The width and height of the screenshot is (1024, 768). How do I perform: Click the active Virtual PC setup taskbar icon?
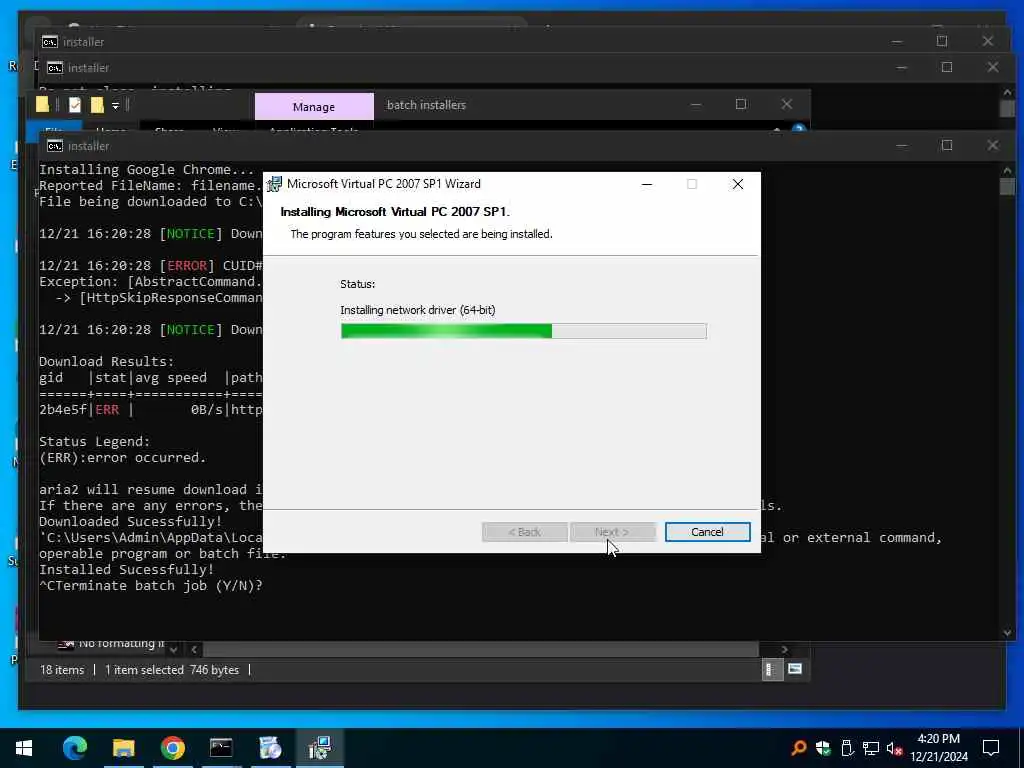pos(319,748)
